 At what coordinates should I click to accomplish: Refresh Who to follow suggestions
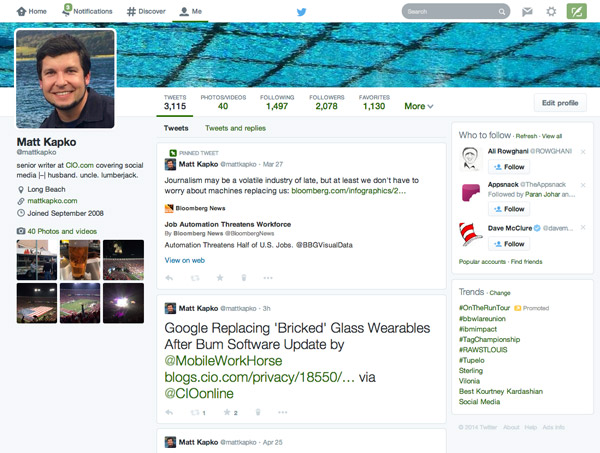[x=526, y=136]
